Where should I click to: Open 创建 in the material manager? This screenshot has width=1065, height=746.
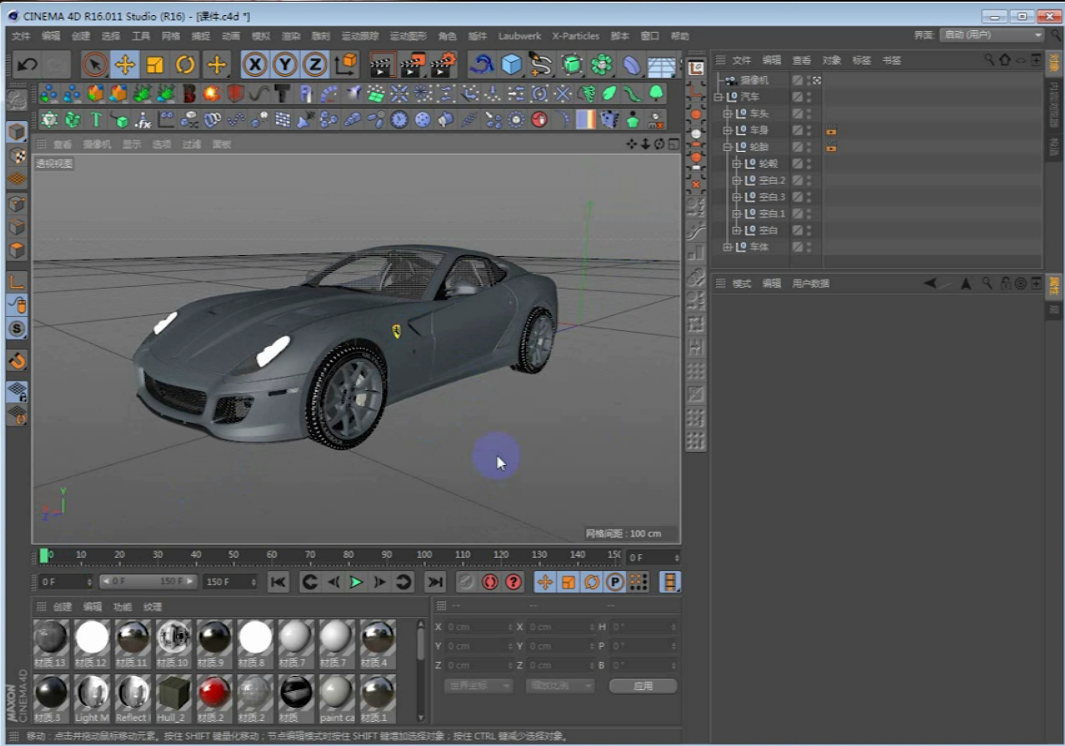[x=62, y=607]
